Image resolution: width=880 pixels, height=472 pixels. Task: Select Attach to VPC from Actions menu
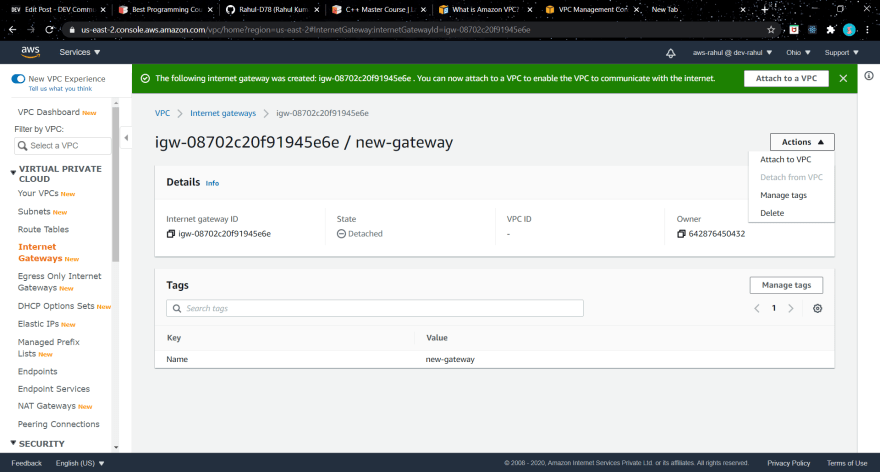(785, 159)
